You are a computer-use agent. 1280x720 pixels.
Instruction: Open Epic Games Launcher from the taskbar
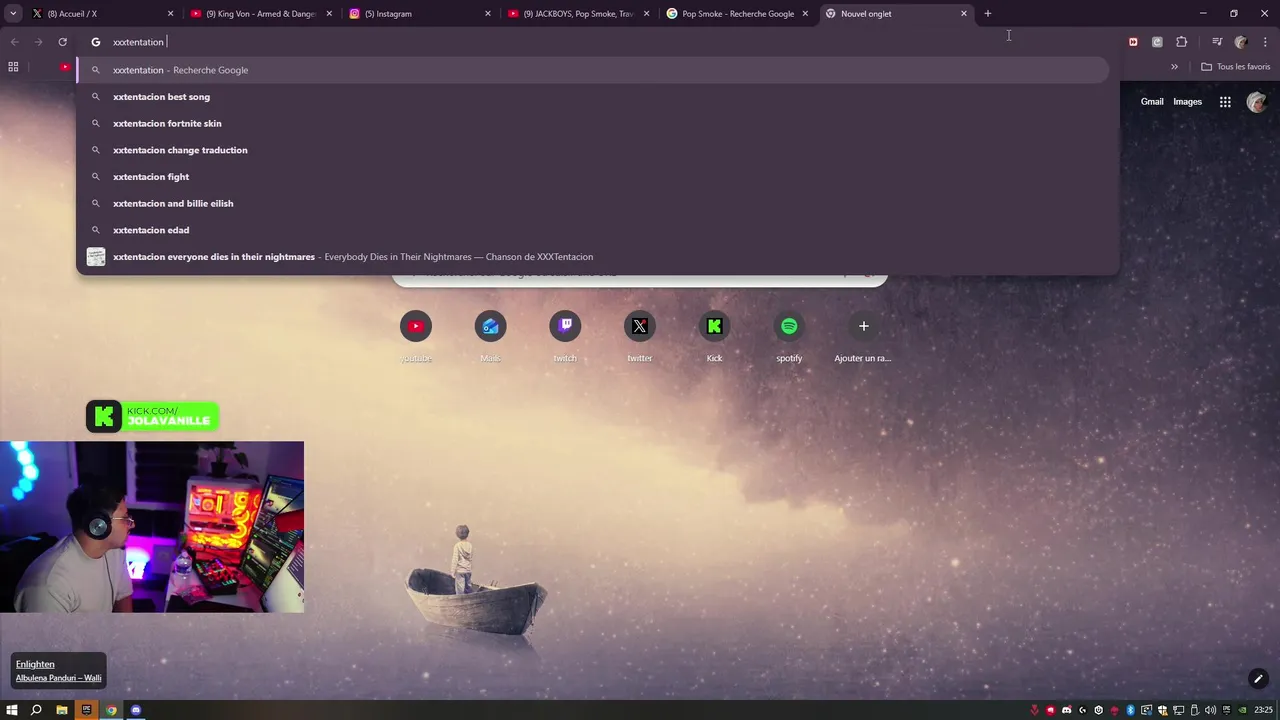pos(86,710)
